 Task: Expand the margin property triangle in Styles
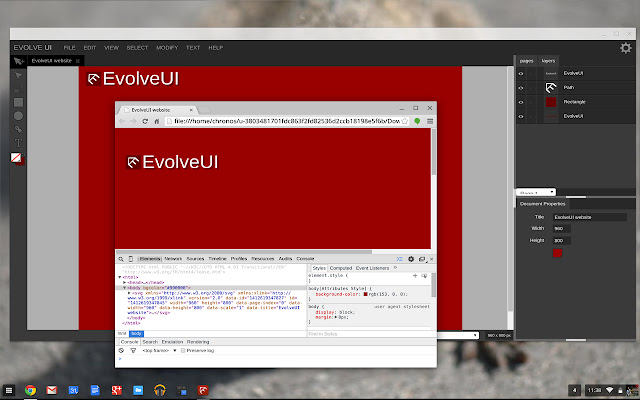(x=336, y=317)
